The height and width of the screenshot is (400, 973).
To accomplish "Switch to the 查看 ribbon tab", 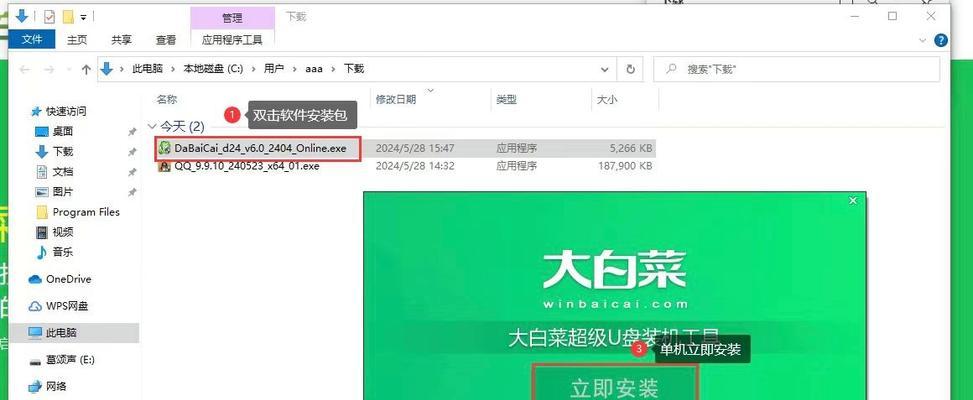I will [166, 40].
